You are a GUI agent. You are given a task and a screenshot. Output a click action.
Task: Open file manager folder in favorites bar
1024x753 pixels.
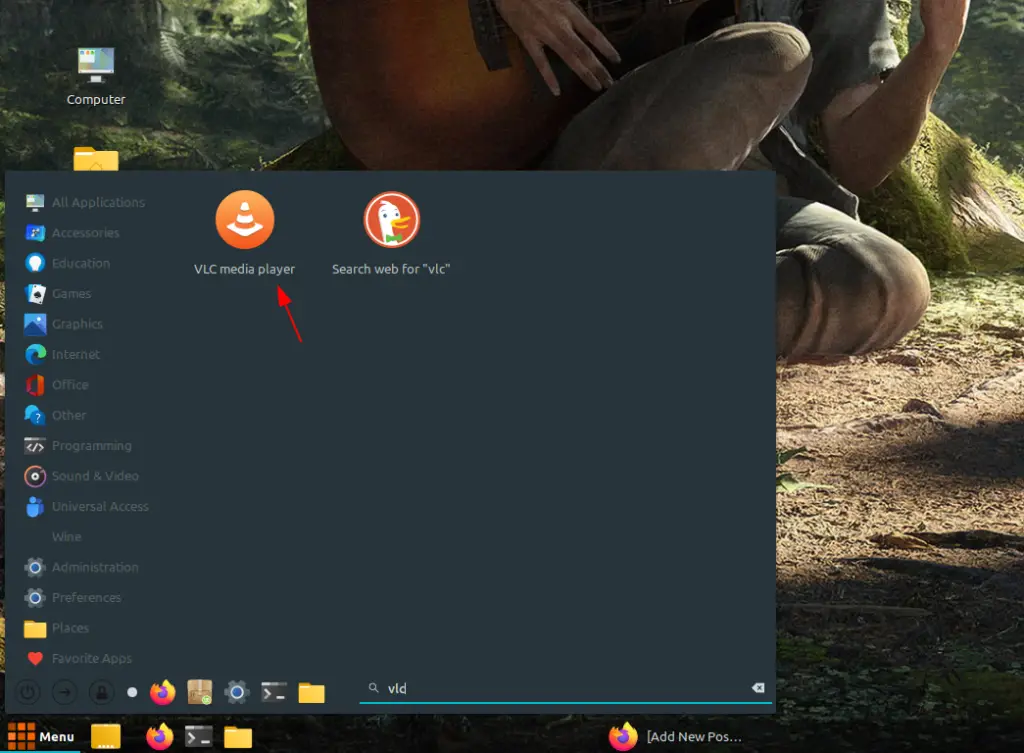[312, 693]
